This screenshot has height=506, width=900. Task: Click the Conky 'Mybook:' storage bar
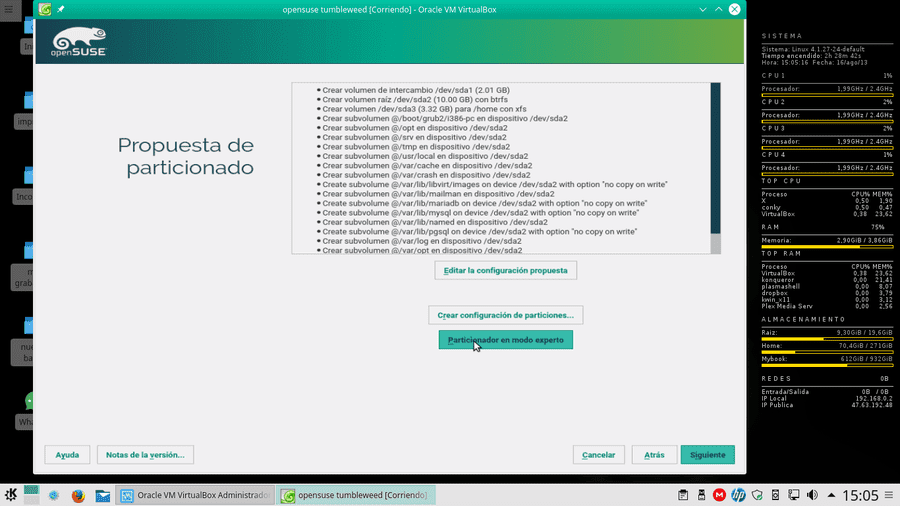[x=827, y=365]
